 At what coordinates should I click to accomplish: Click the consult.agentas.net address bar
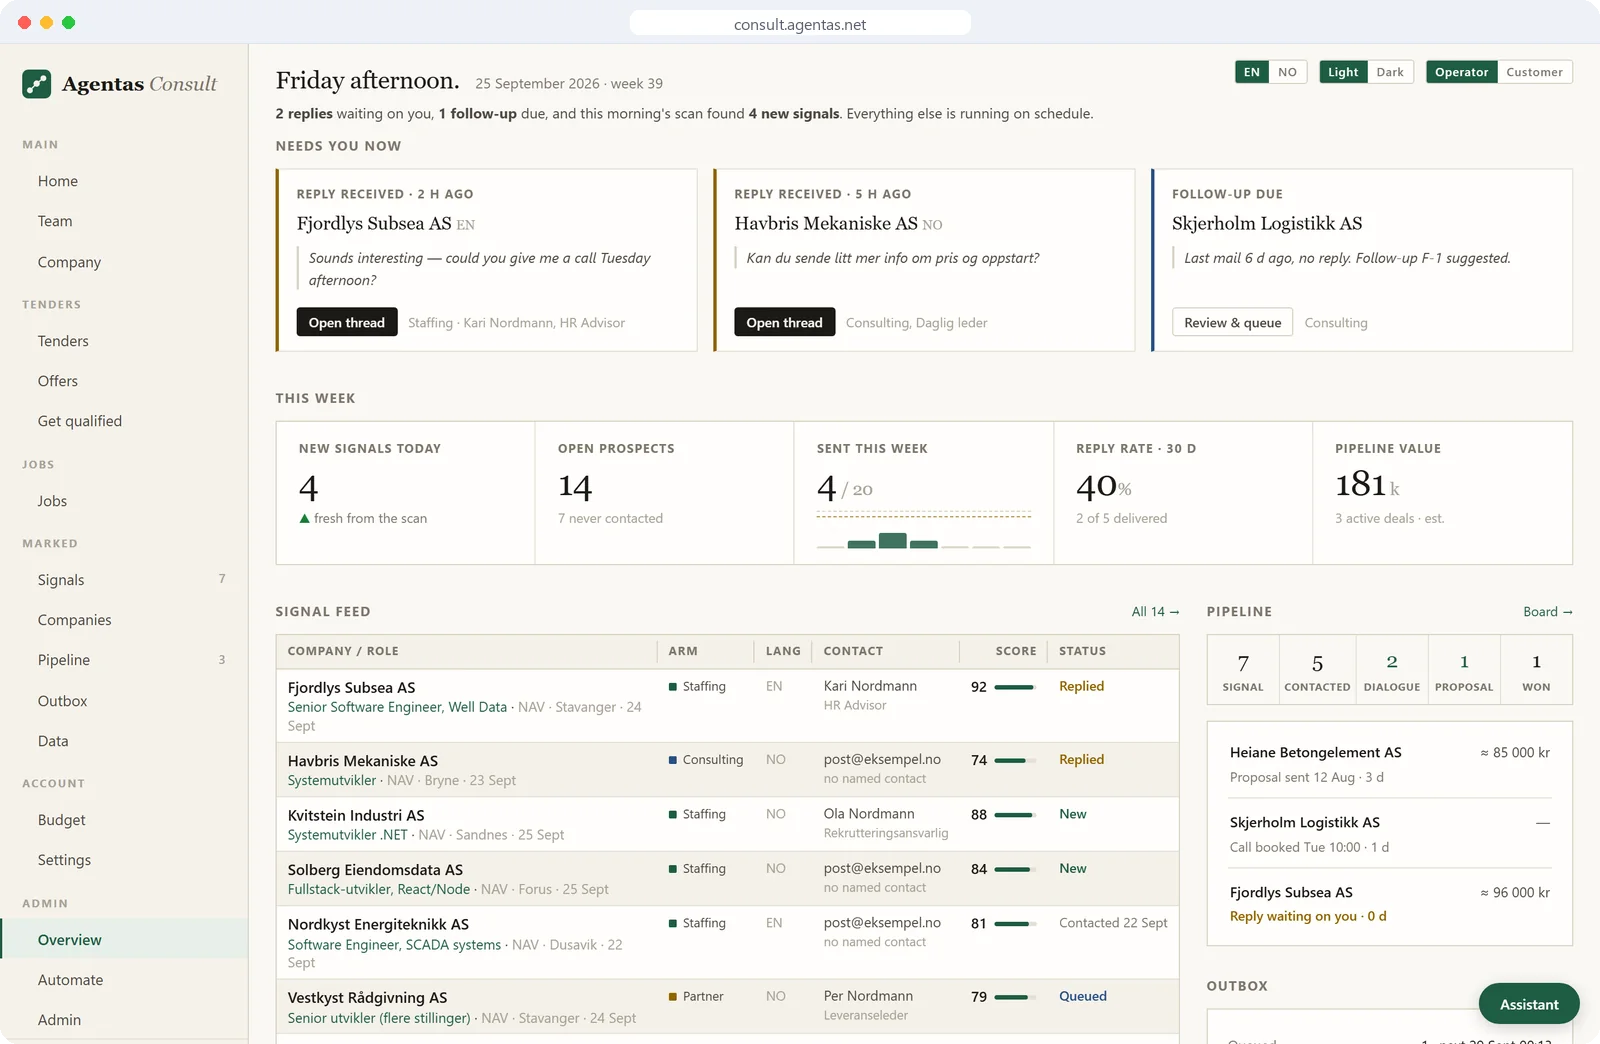tap(800, 24)
